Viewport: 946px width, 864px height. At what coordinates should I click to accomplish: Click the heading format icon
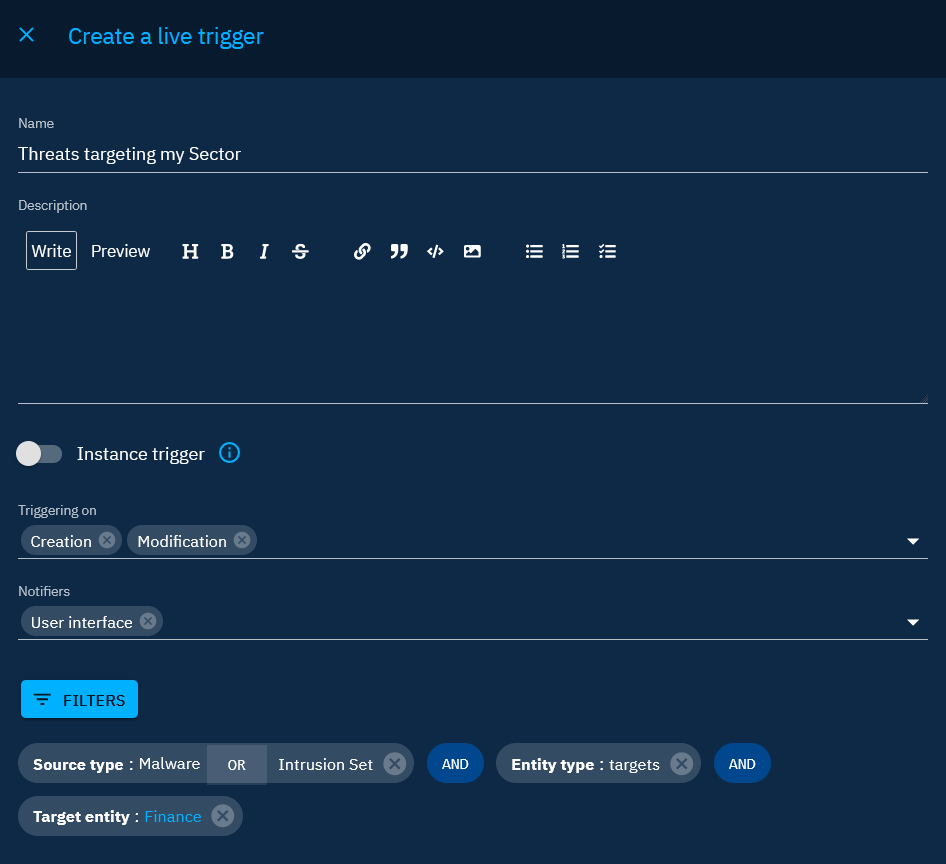[x=190, y=252]
